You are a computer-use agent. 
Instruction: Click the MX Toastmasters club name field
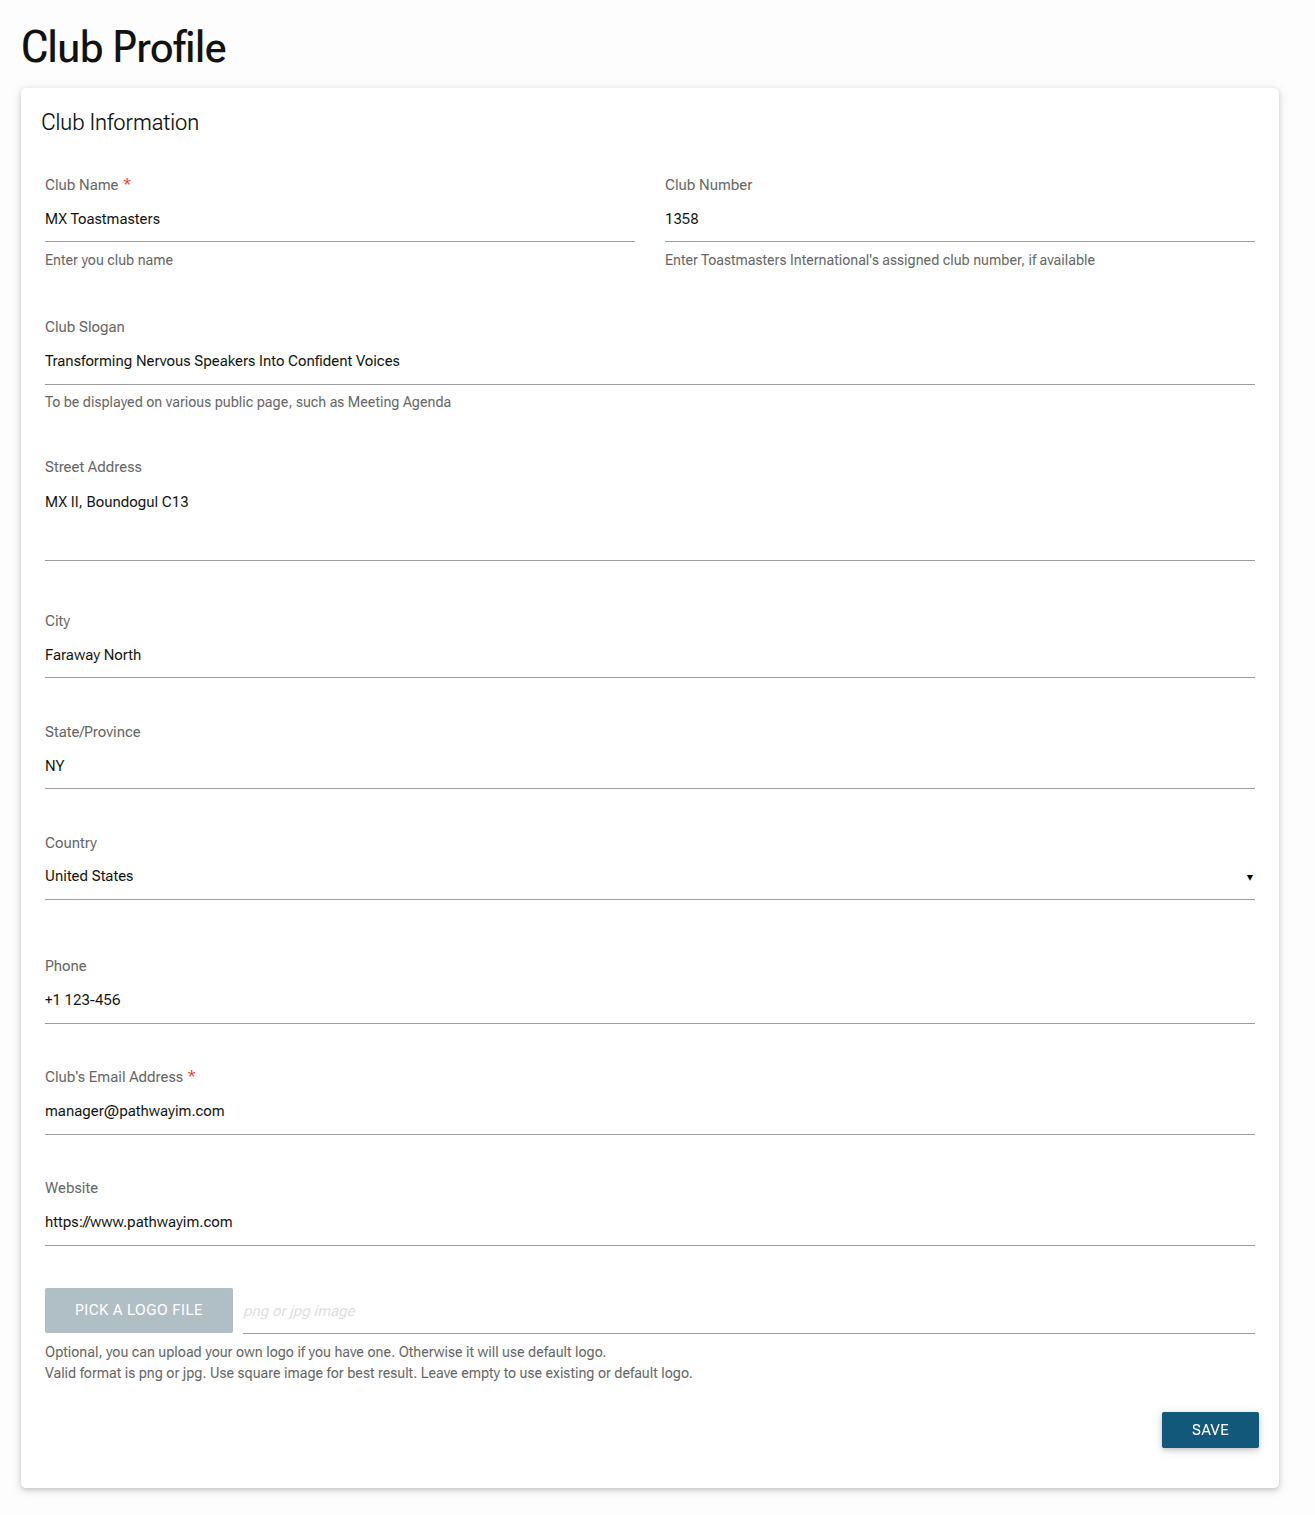click(x=339, y=219)
